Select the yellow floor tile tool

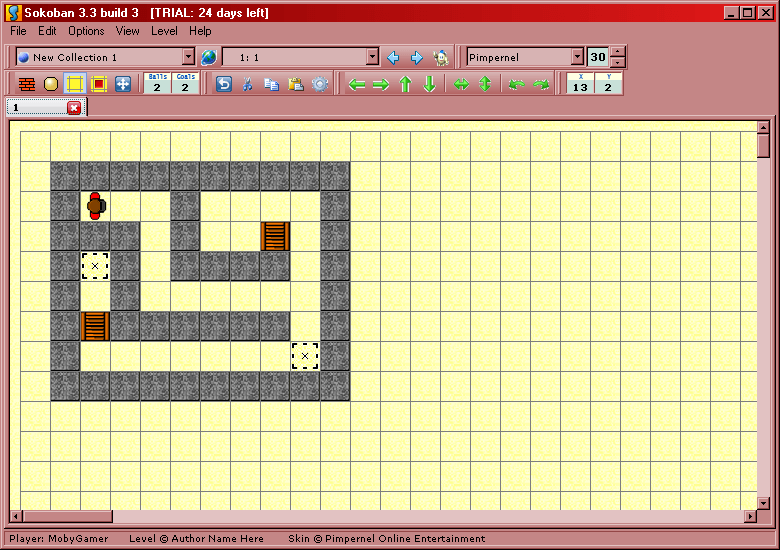(x=75, y=84)
